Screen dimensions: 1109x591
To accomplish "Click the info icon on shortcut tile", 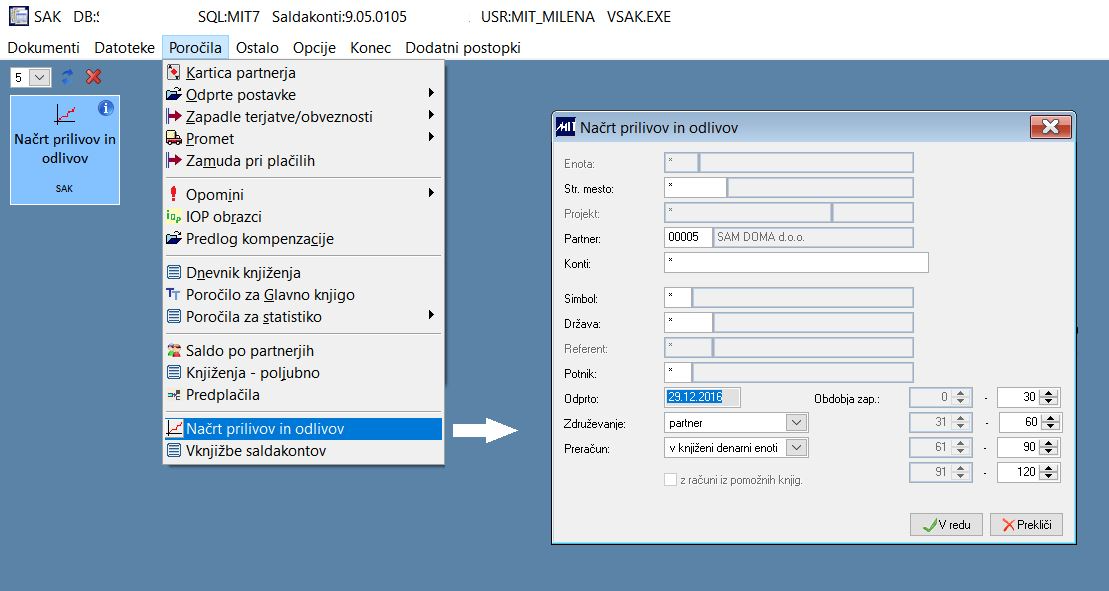I will [x=106, y=108].
